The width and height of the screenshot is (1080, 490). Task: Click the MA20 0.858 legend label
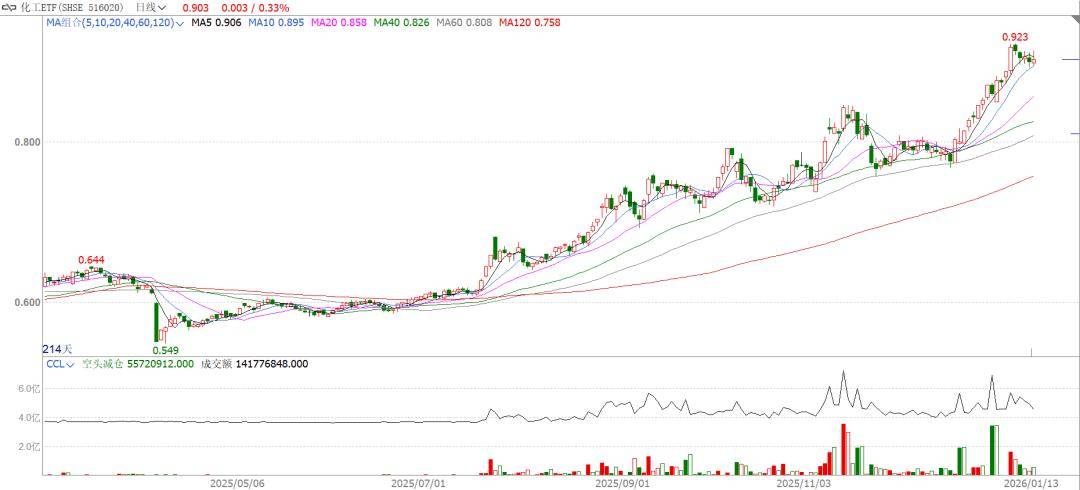tap(337, 22)
